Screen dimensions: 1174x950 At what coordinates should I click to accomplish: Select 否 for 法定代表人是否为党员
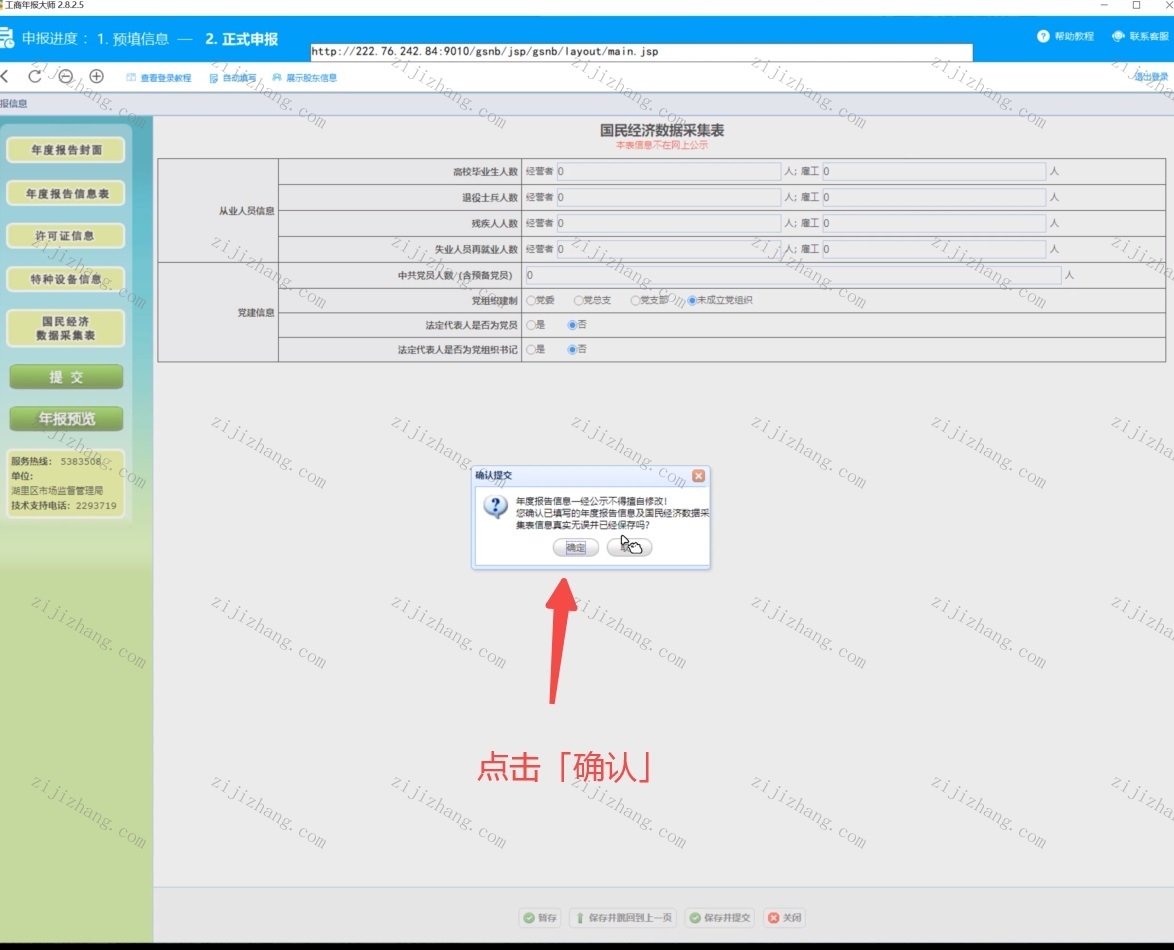pos(572,325)
